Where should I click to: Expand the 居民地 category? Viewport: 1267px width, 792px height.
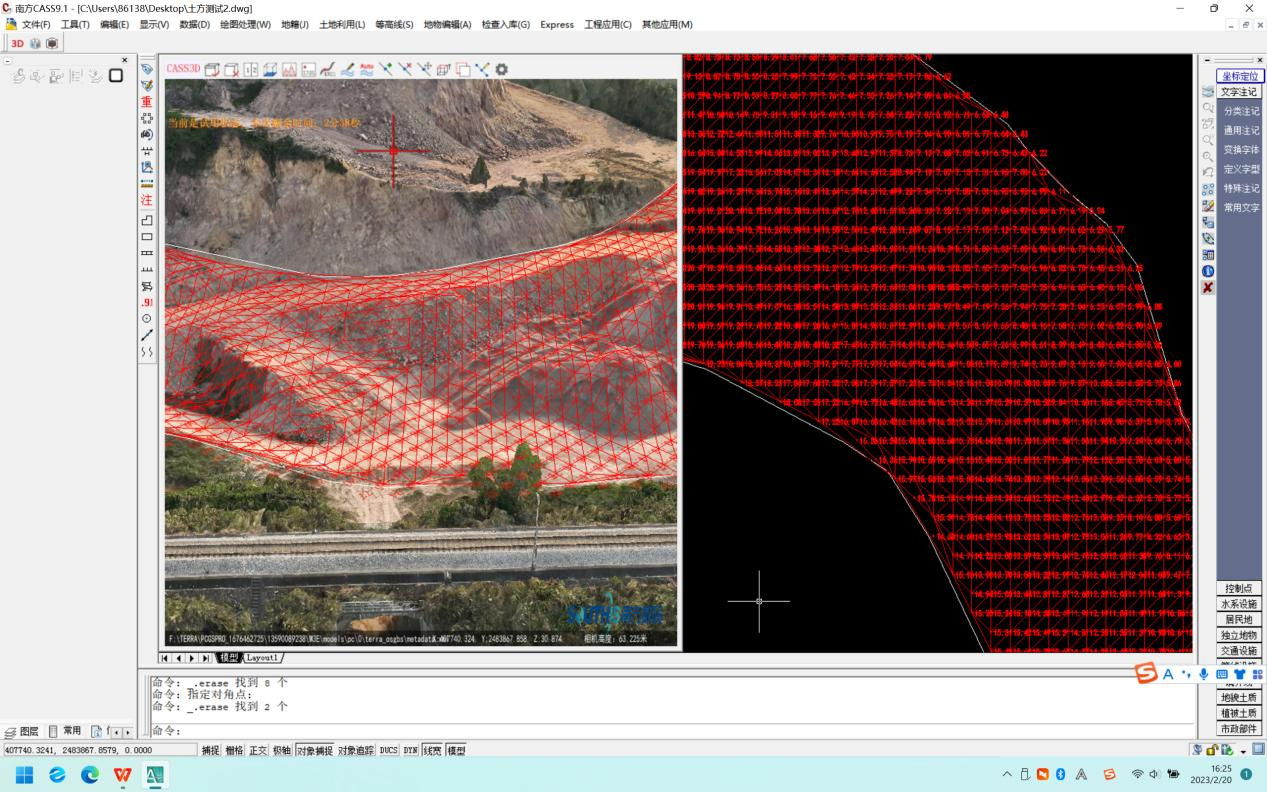(x=1240, y=620)
